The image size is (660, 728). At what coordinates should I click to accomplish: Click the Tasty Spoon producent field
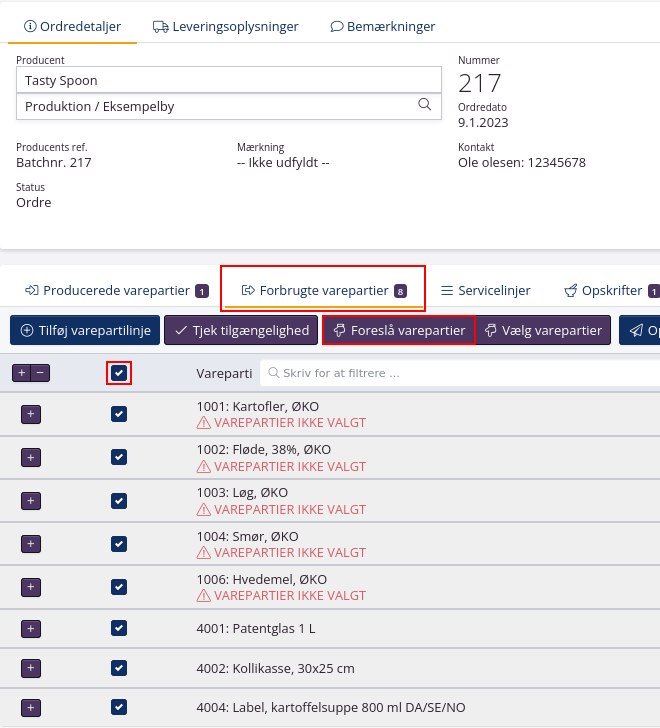[228, 80]
